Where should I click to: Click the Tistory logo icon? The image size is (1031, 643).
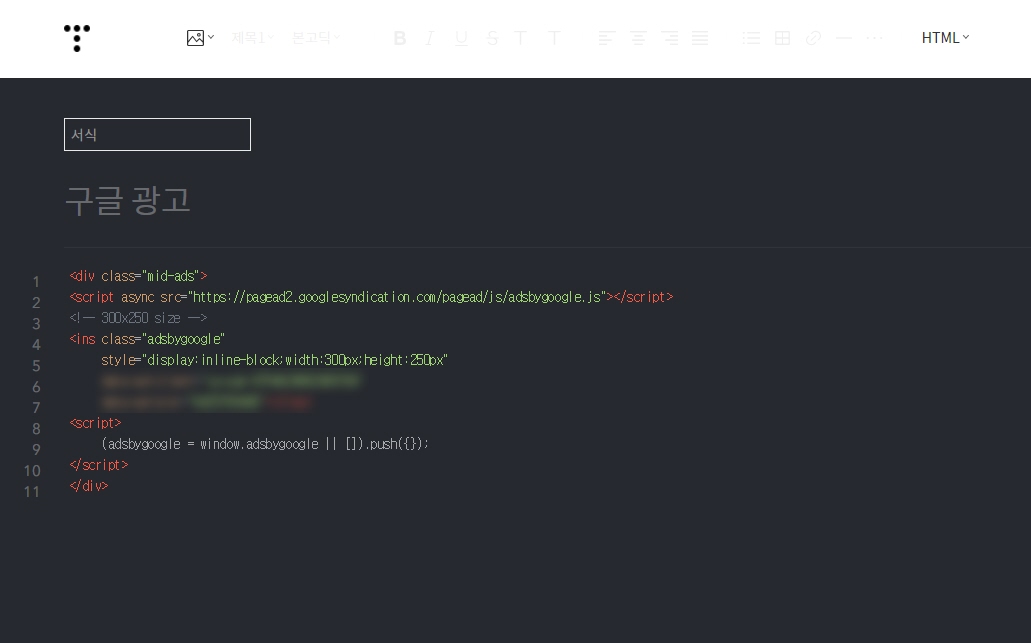[77, 38]
